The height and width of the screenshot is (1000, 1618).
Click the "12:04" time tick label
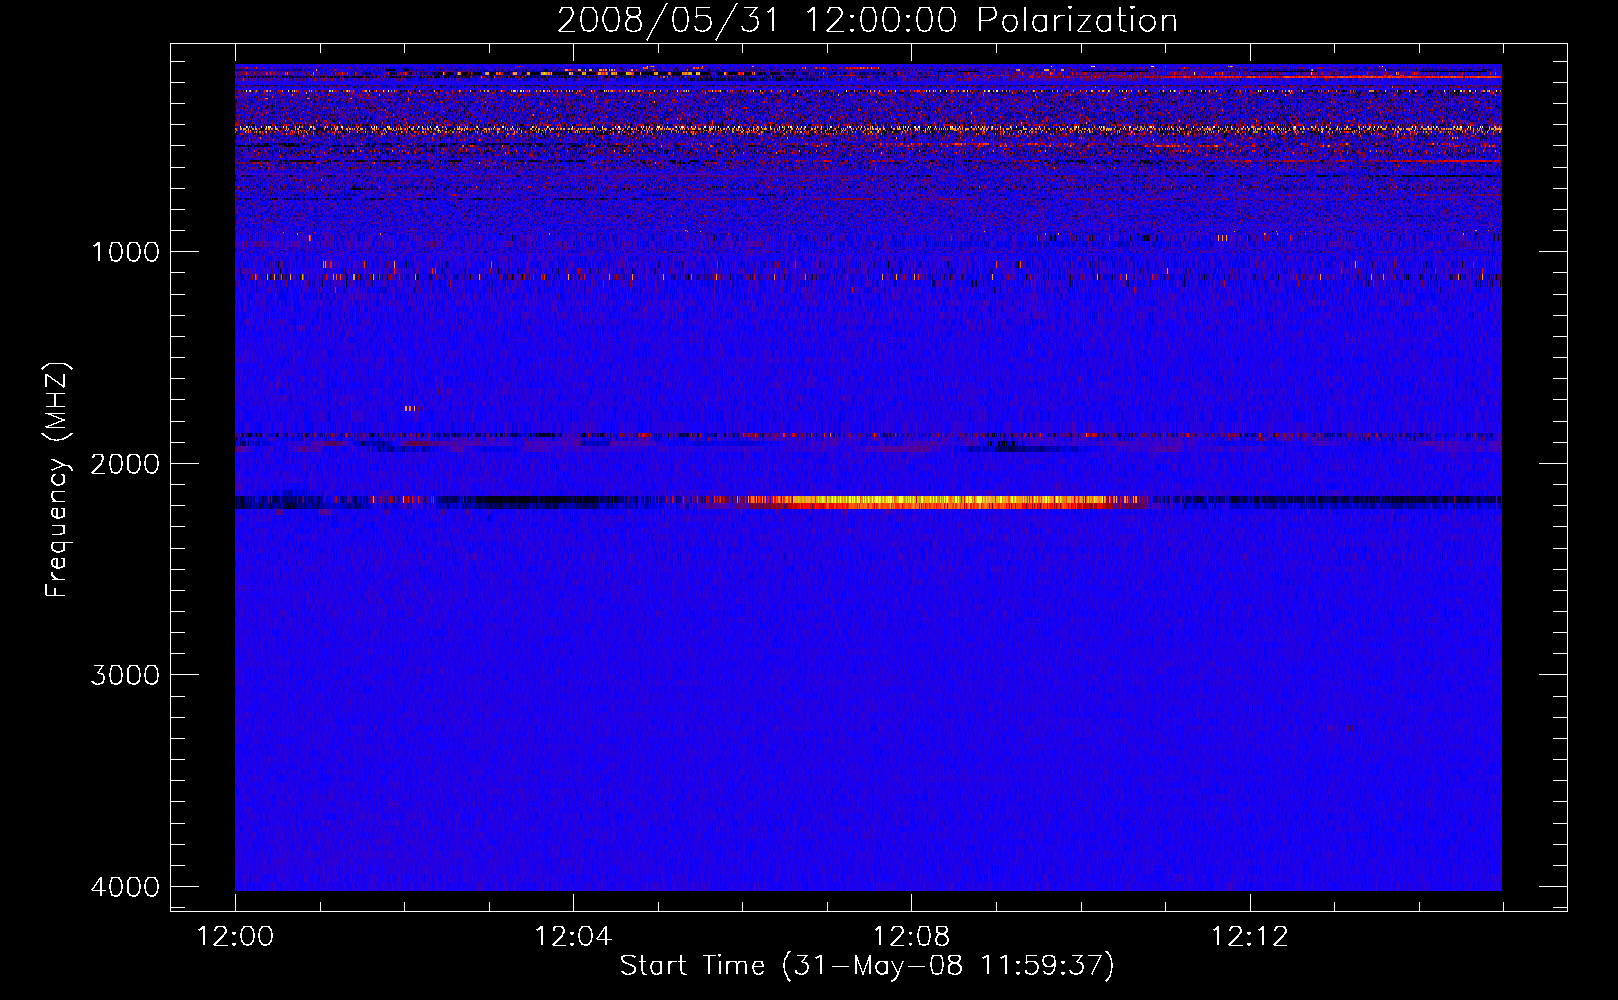tap(573, 937)
